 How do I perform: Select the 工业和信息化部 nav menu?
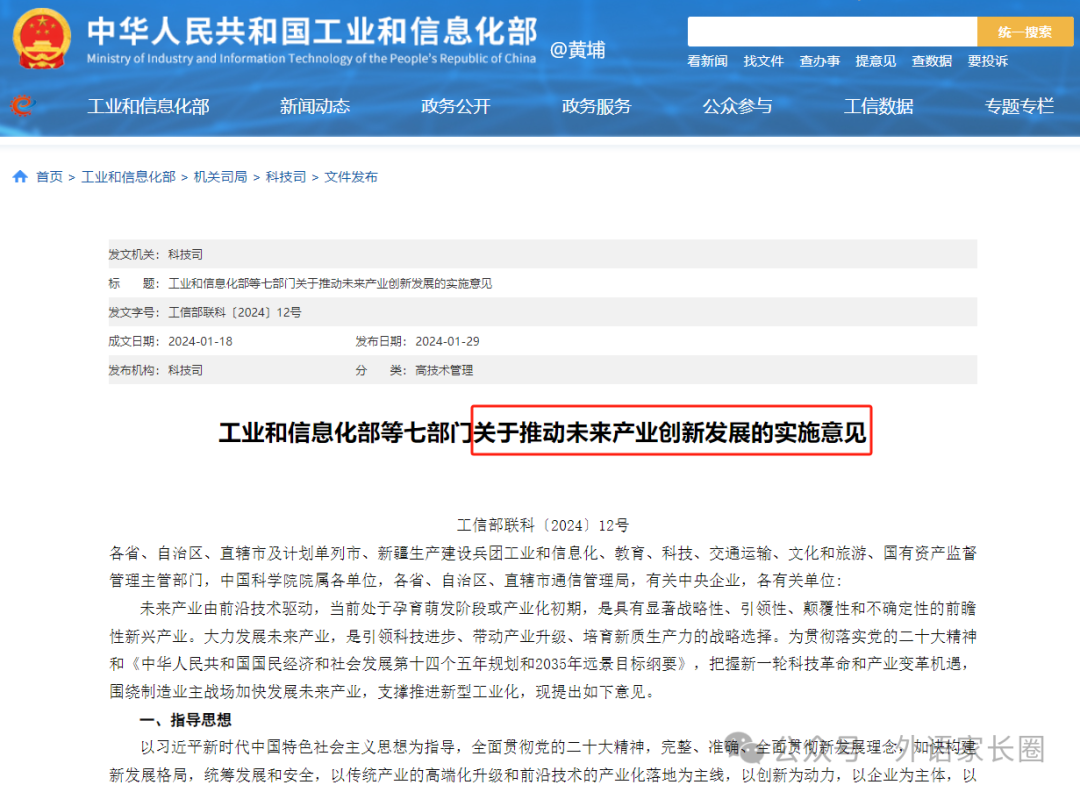click(148, 106)
